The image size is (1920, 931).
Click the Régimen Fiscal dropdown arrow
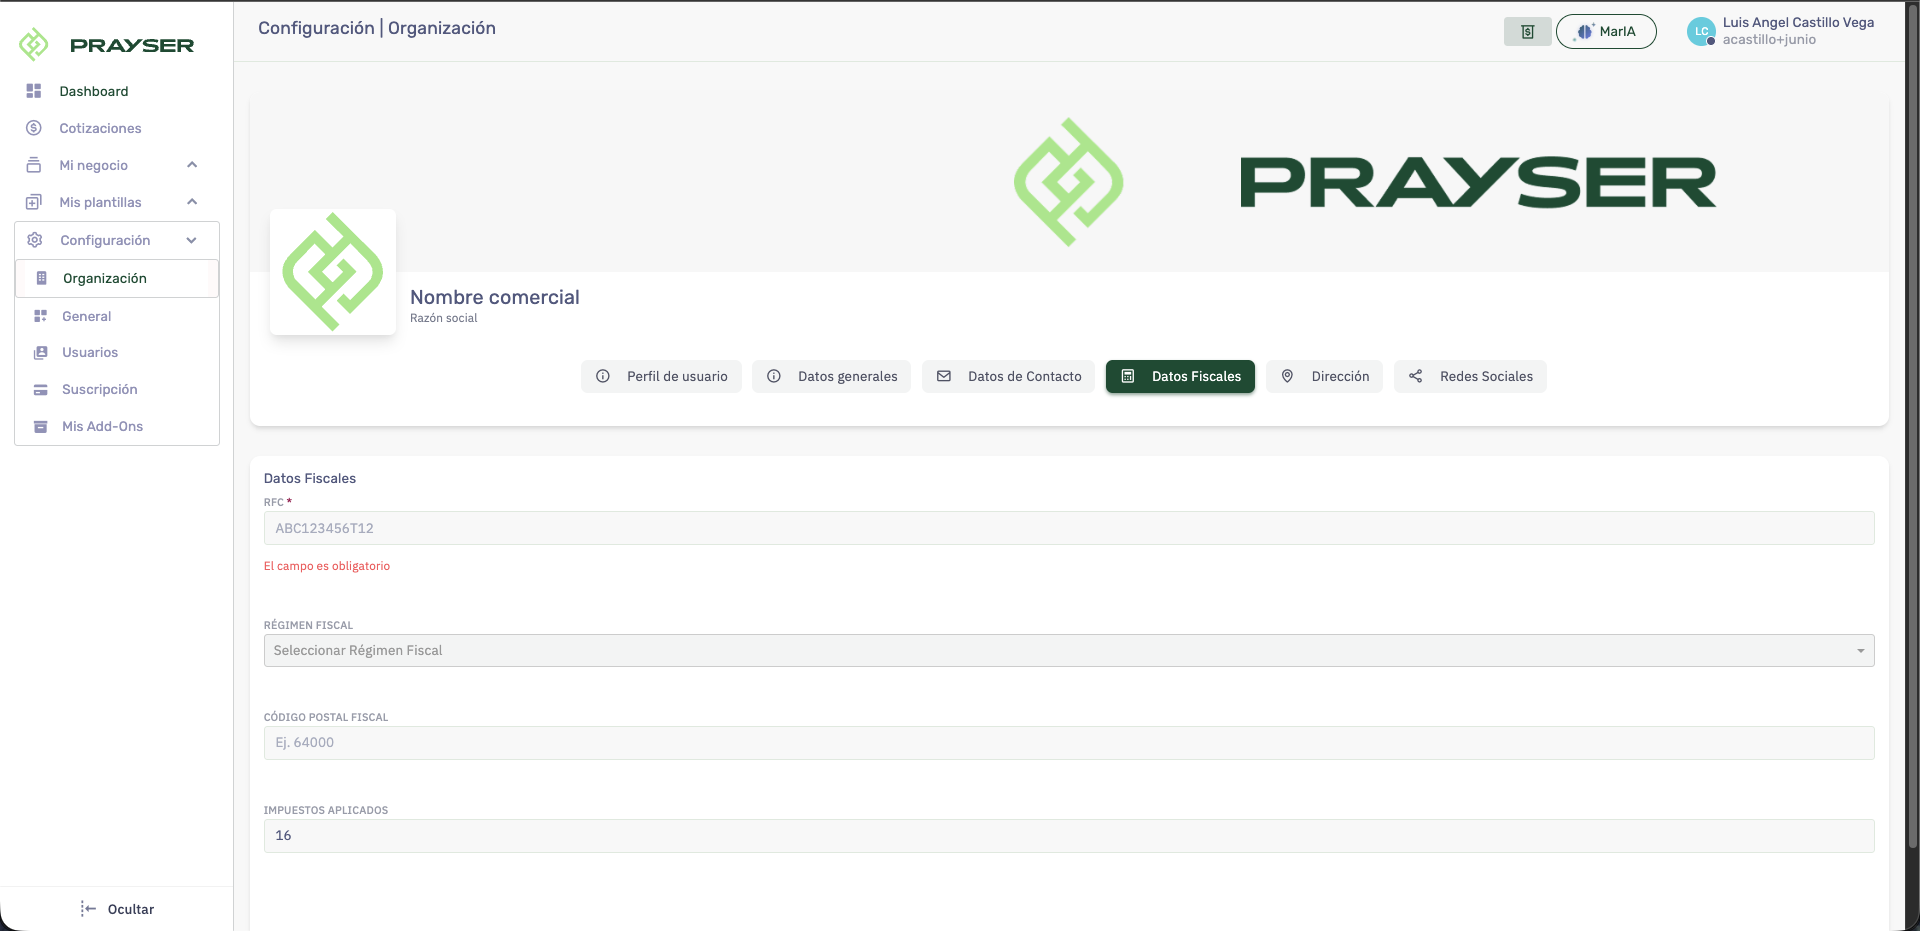[1861, 651]
